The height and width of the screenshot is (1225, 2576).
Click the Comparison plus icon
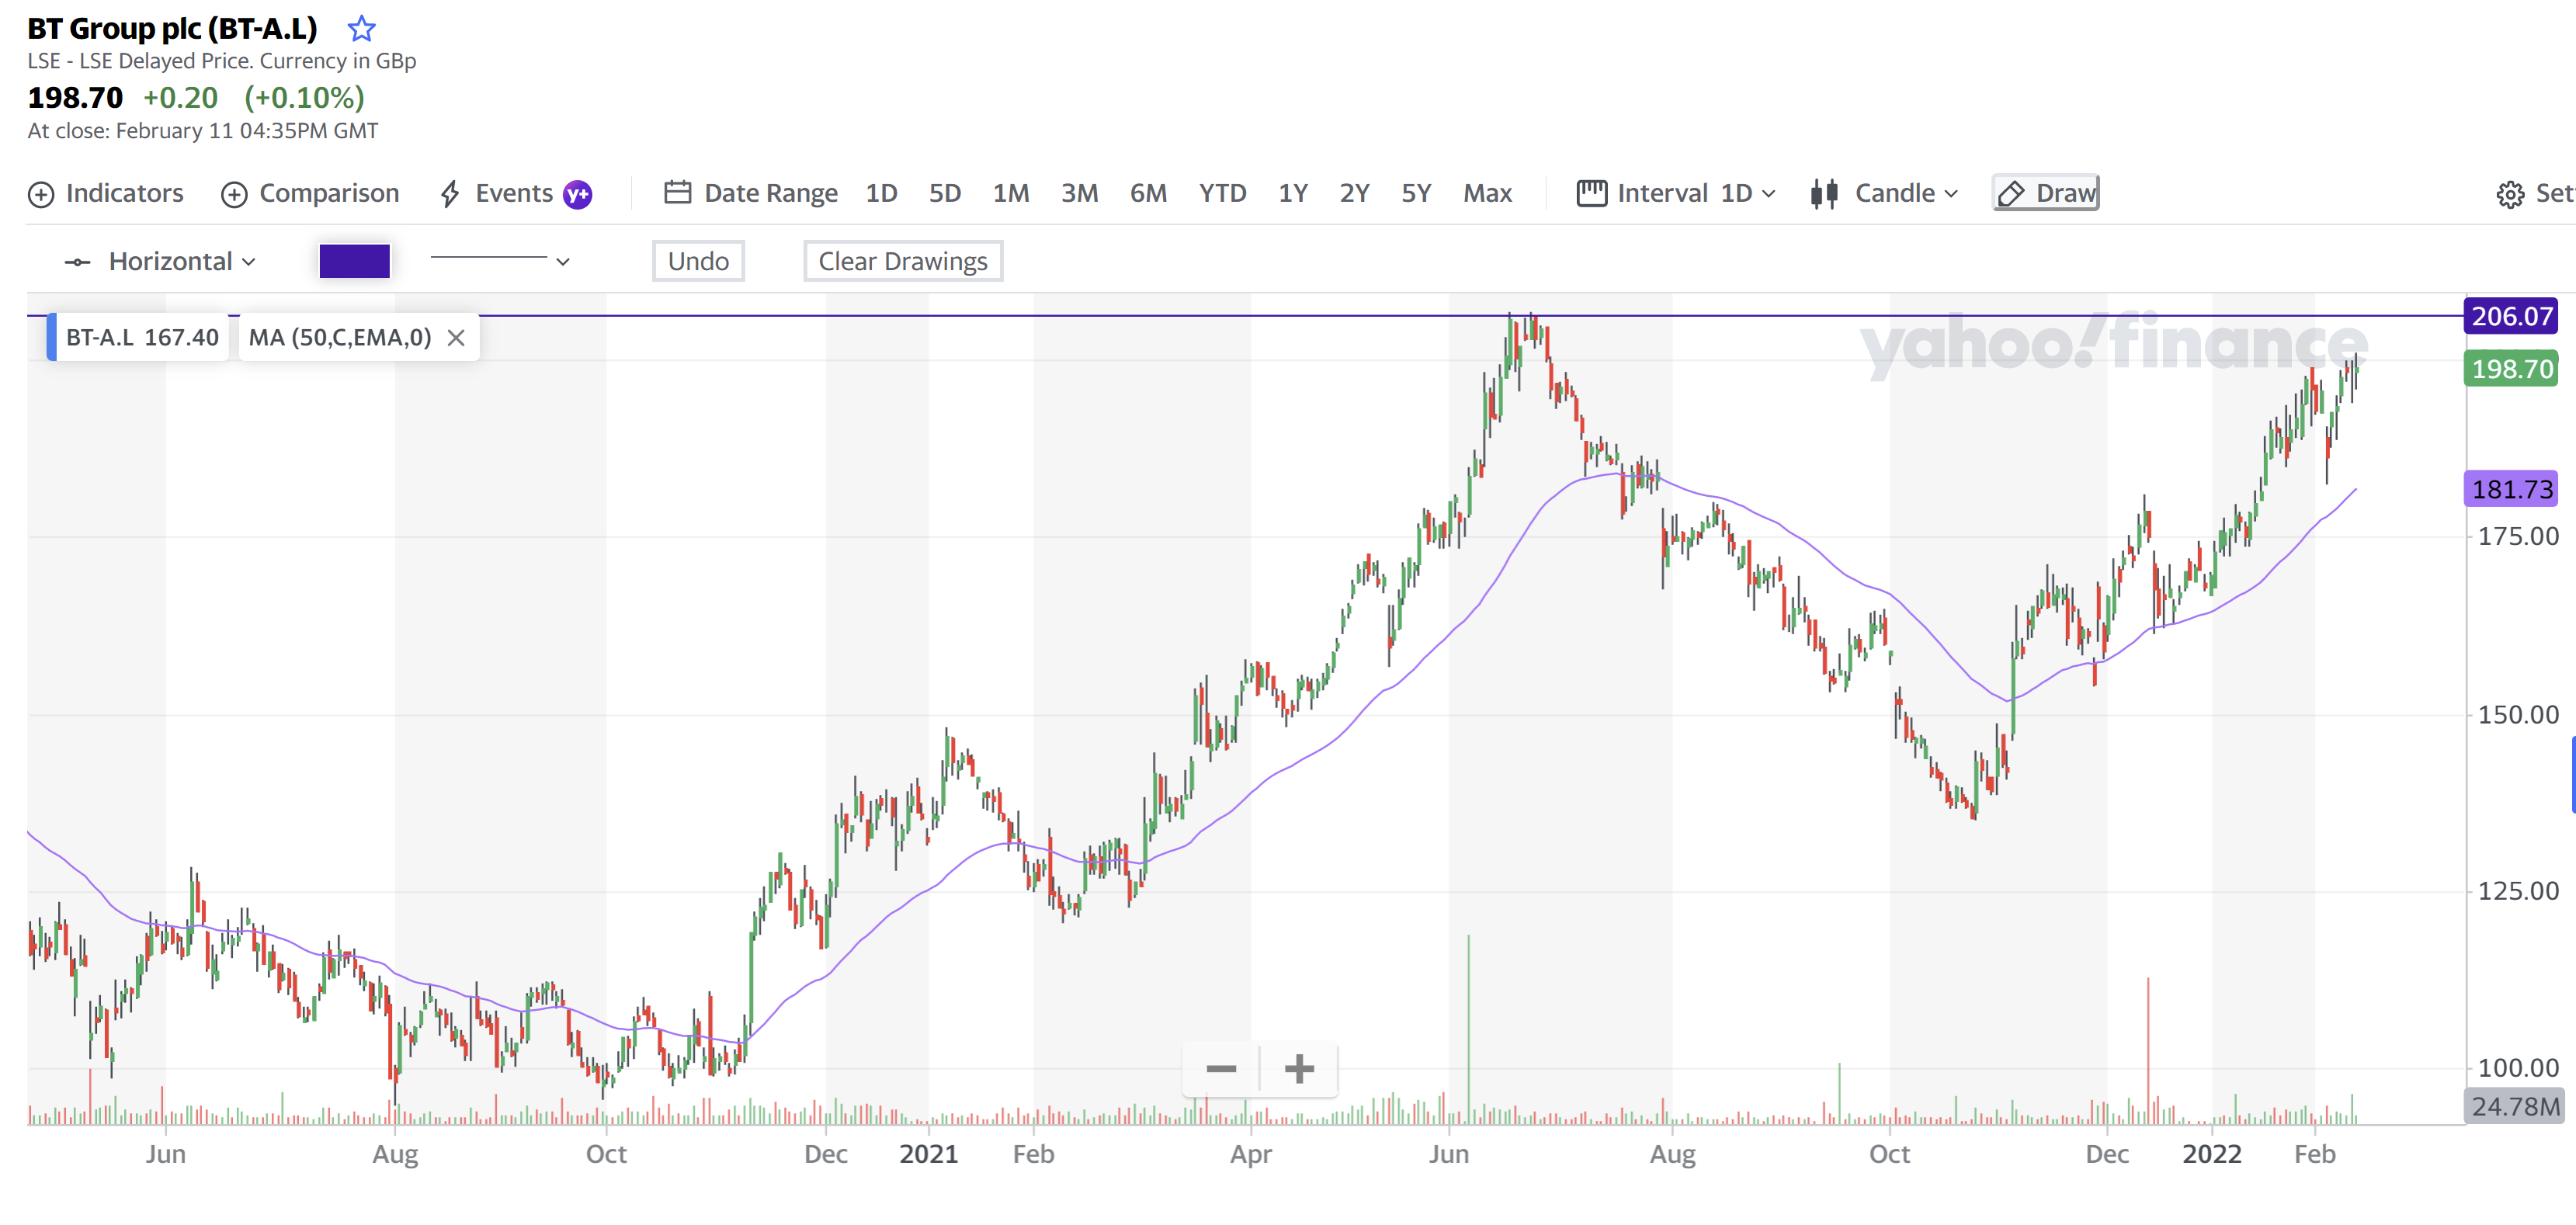tap(234, 194)
